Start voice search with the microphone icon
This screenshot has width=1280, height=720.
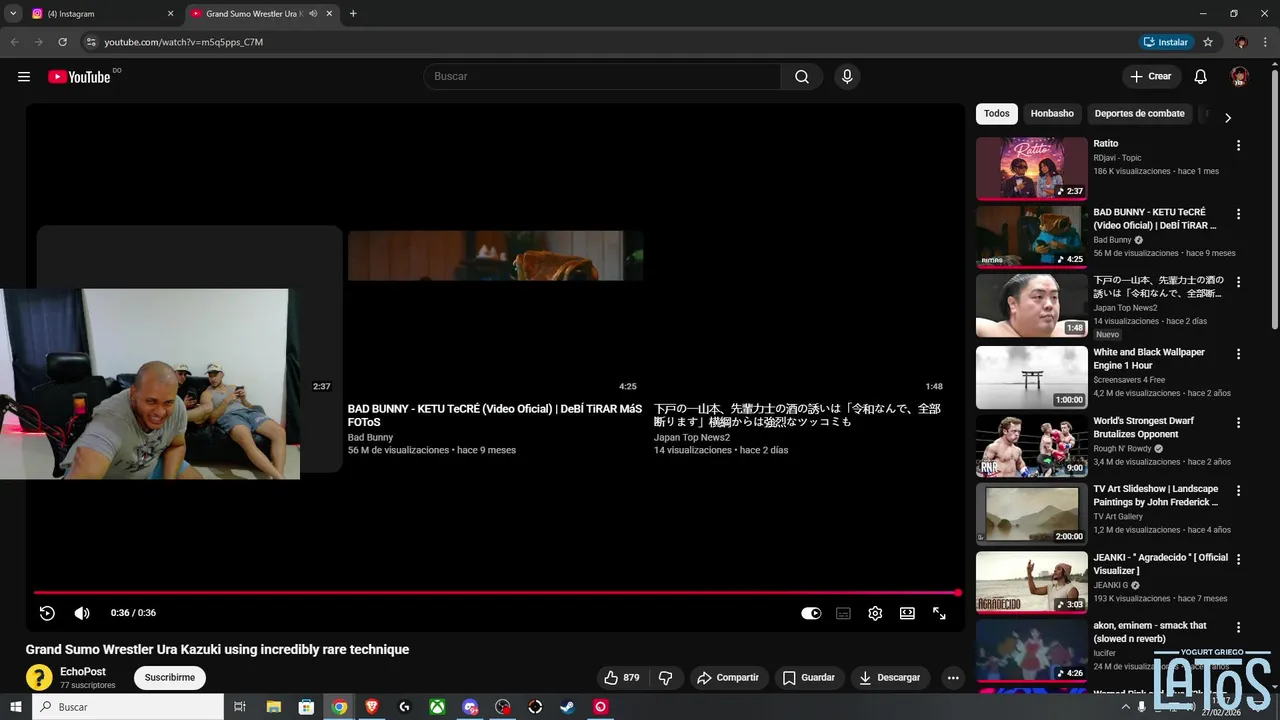click(x=847, y=77)
